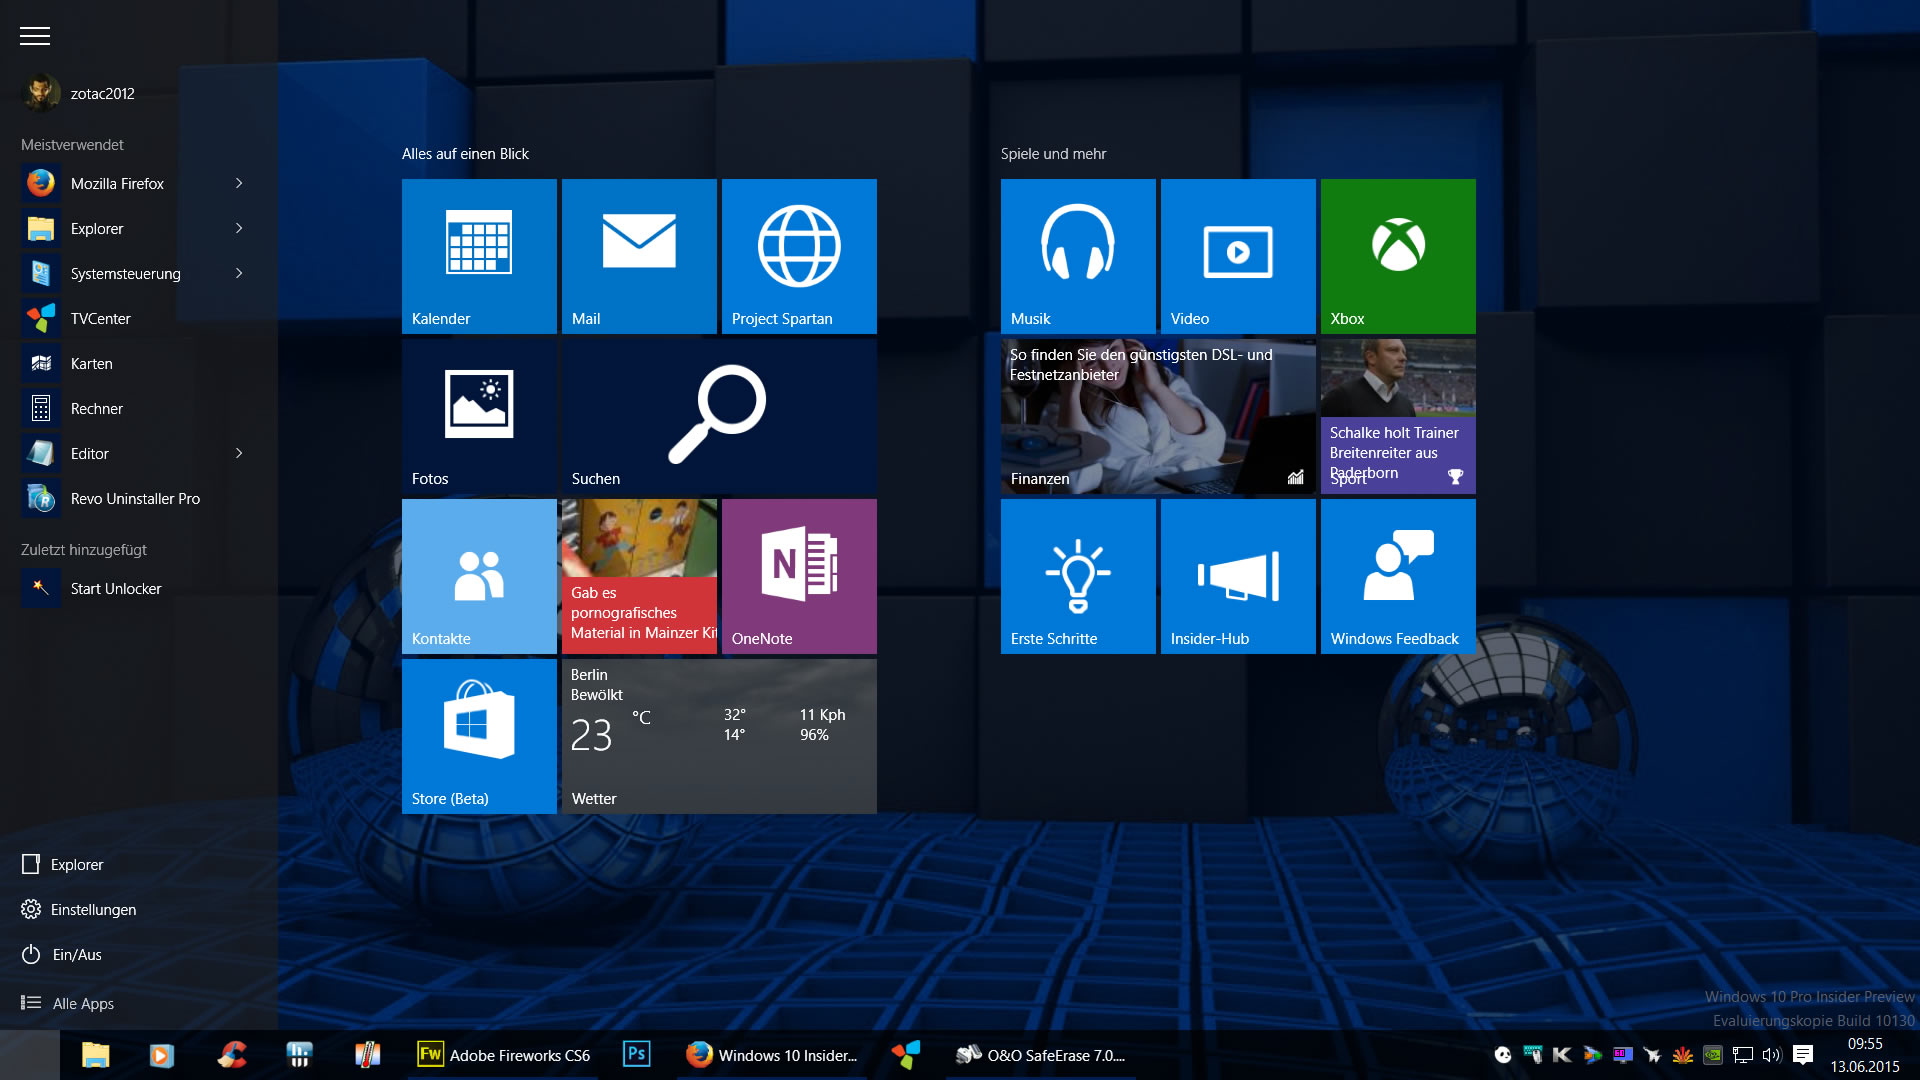The width and height of the screenshot is (1920, 1080).
Task: Toggle the hamburger menu at top left
Action: tap(35, 36)
